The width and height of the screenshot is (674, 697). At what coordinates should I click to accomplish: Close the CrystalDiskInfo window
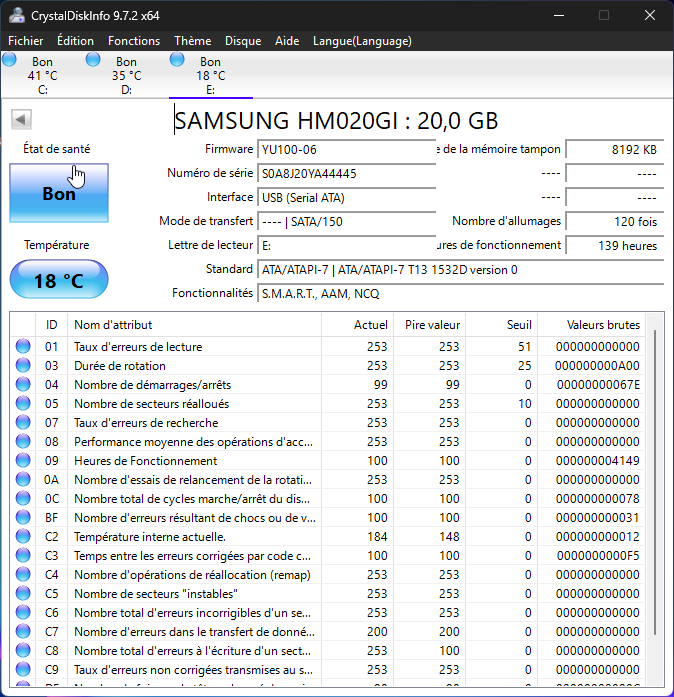[x=650, y=16]
